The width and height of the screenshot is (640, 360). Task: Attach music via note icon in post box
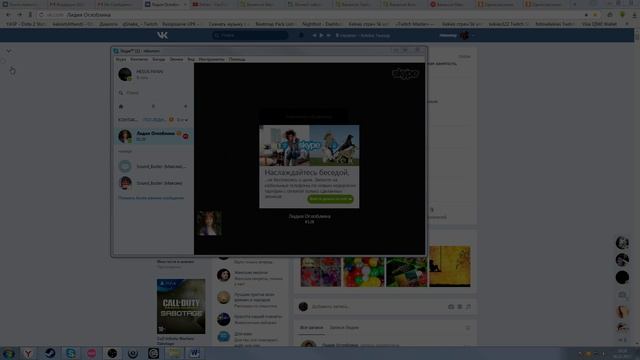tap(468, 307)
